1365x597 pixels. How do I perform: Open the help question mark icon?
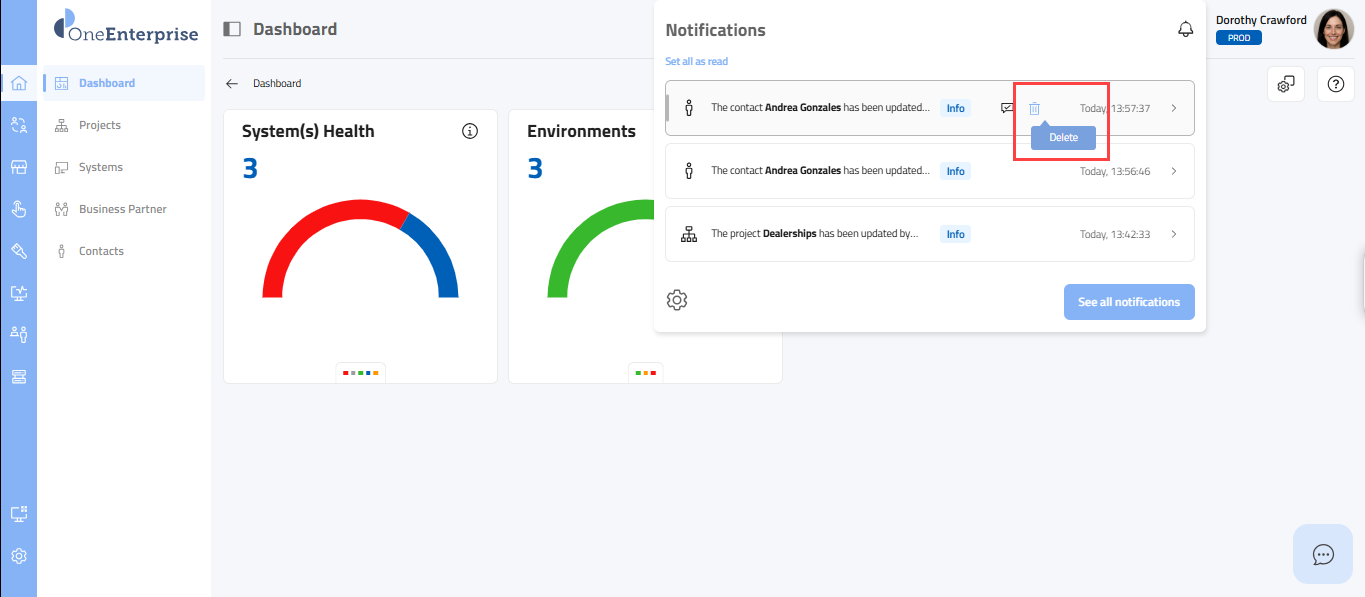tap(1335, 85)
